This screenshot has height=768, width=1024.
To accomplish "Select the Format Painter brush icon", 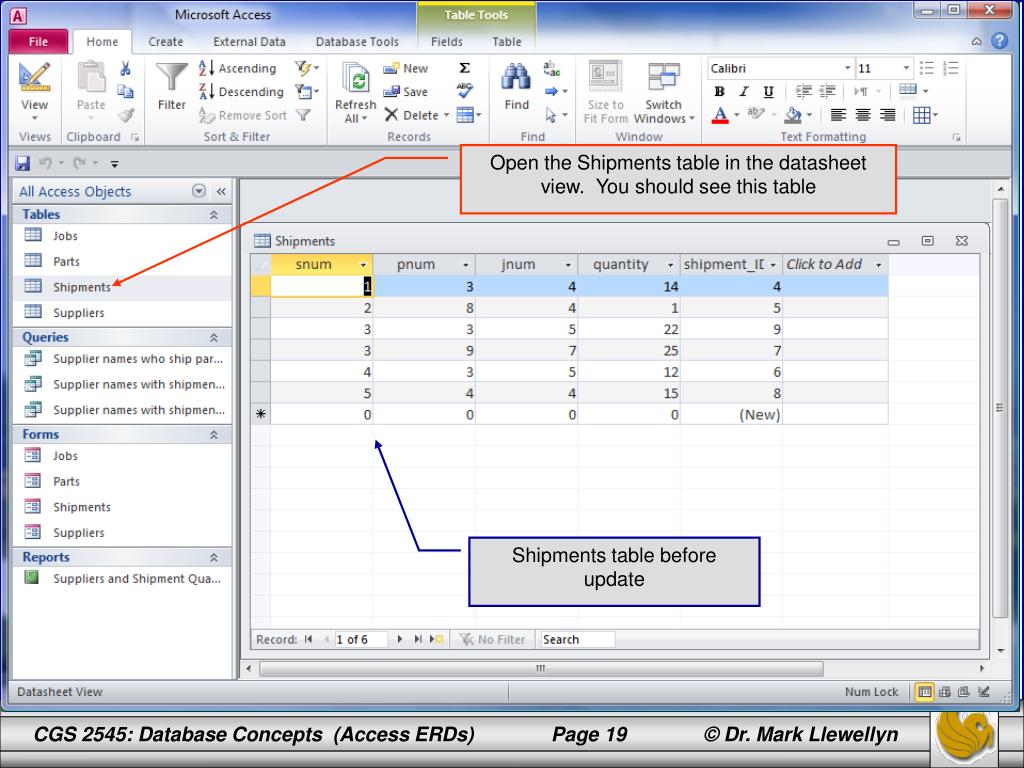I will coord(125,116).
